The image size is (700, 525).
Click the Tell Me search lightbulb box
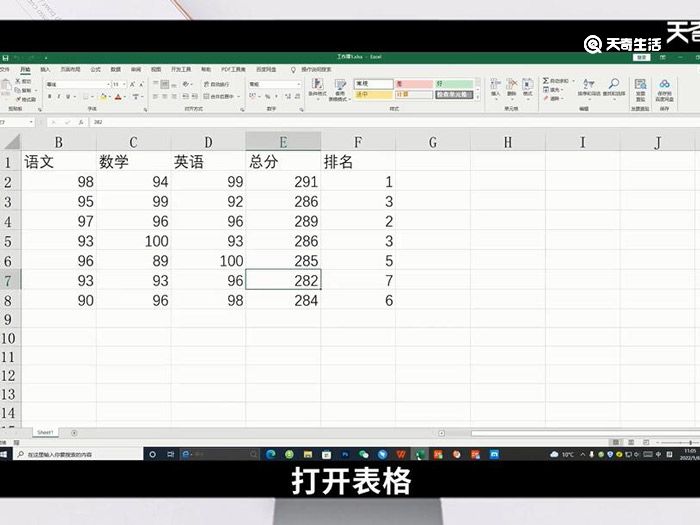[x=311, y=70]
